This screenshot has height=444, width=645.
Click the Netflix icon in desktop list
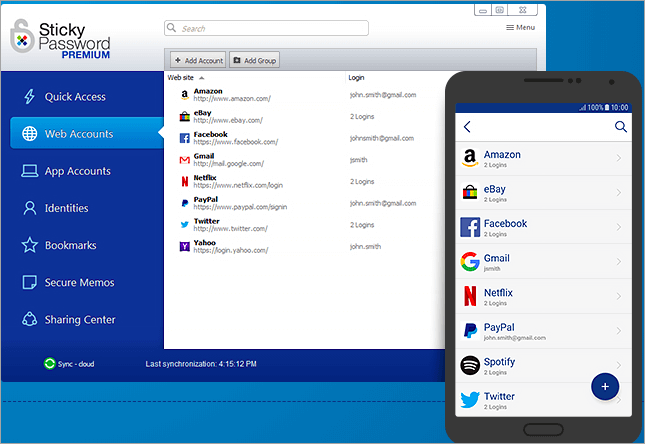coord(185,181)
